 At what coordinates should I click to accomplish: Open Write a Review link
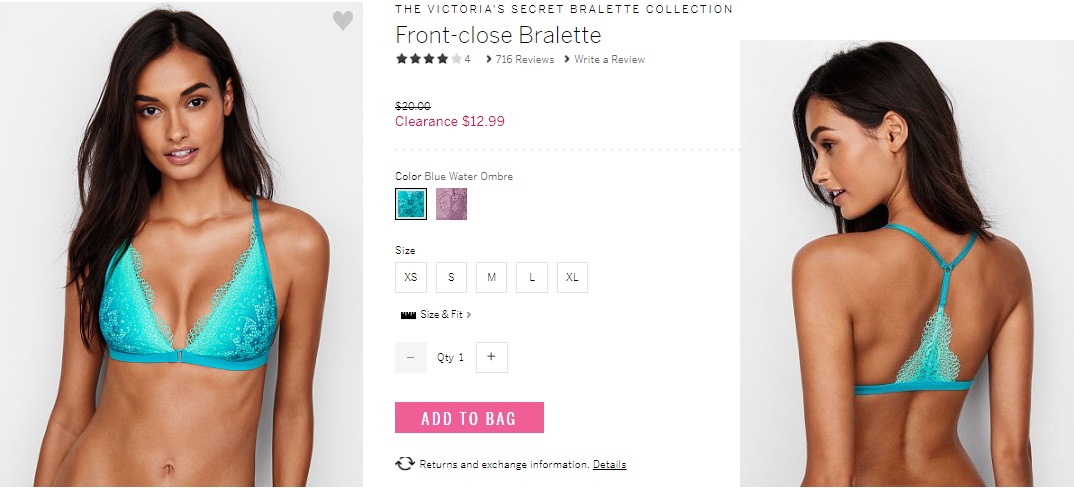[609, 60]
